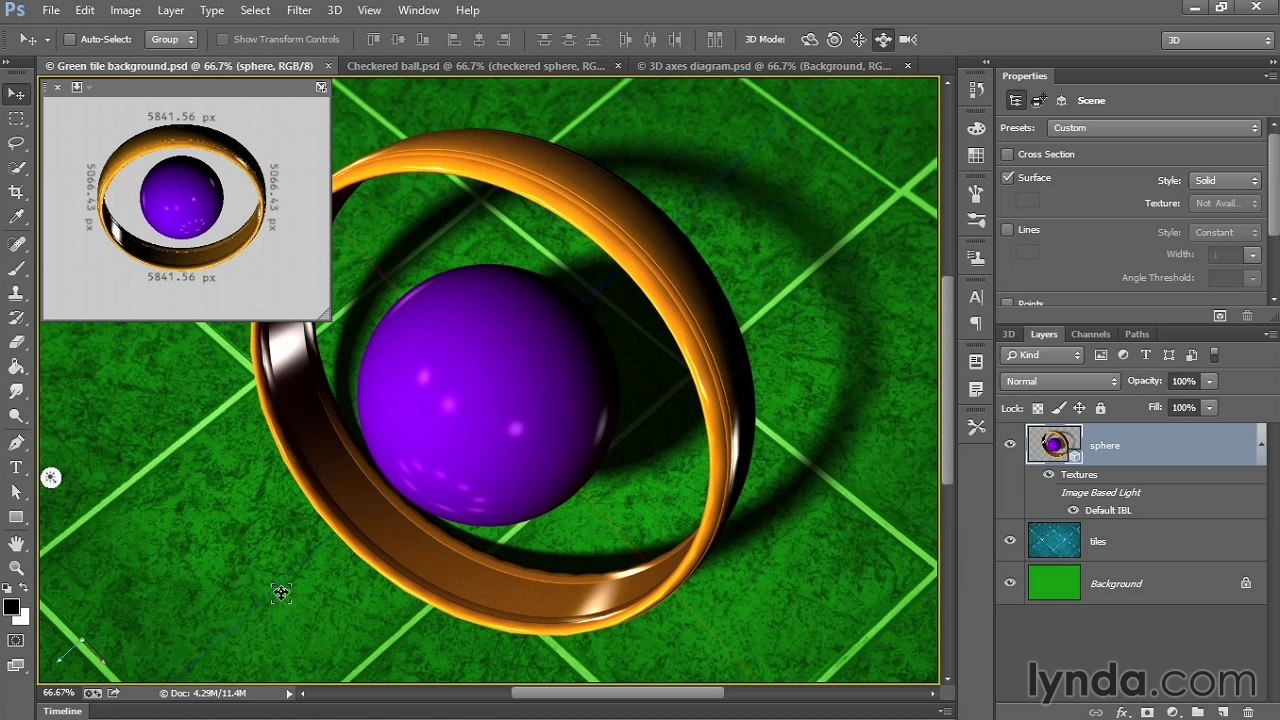1280x720 pixels.
Task: Select the Pen tool
Action: (16, 443)
